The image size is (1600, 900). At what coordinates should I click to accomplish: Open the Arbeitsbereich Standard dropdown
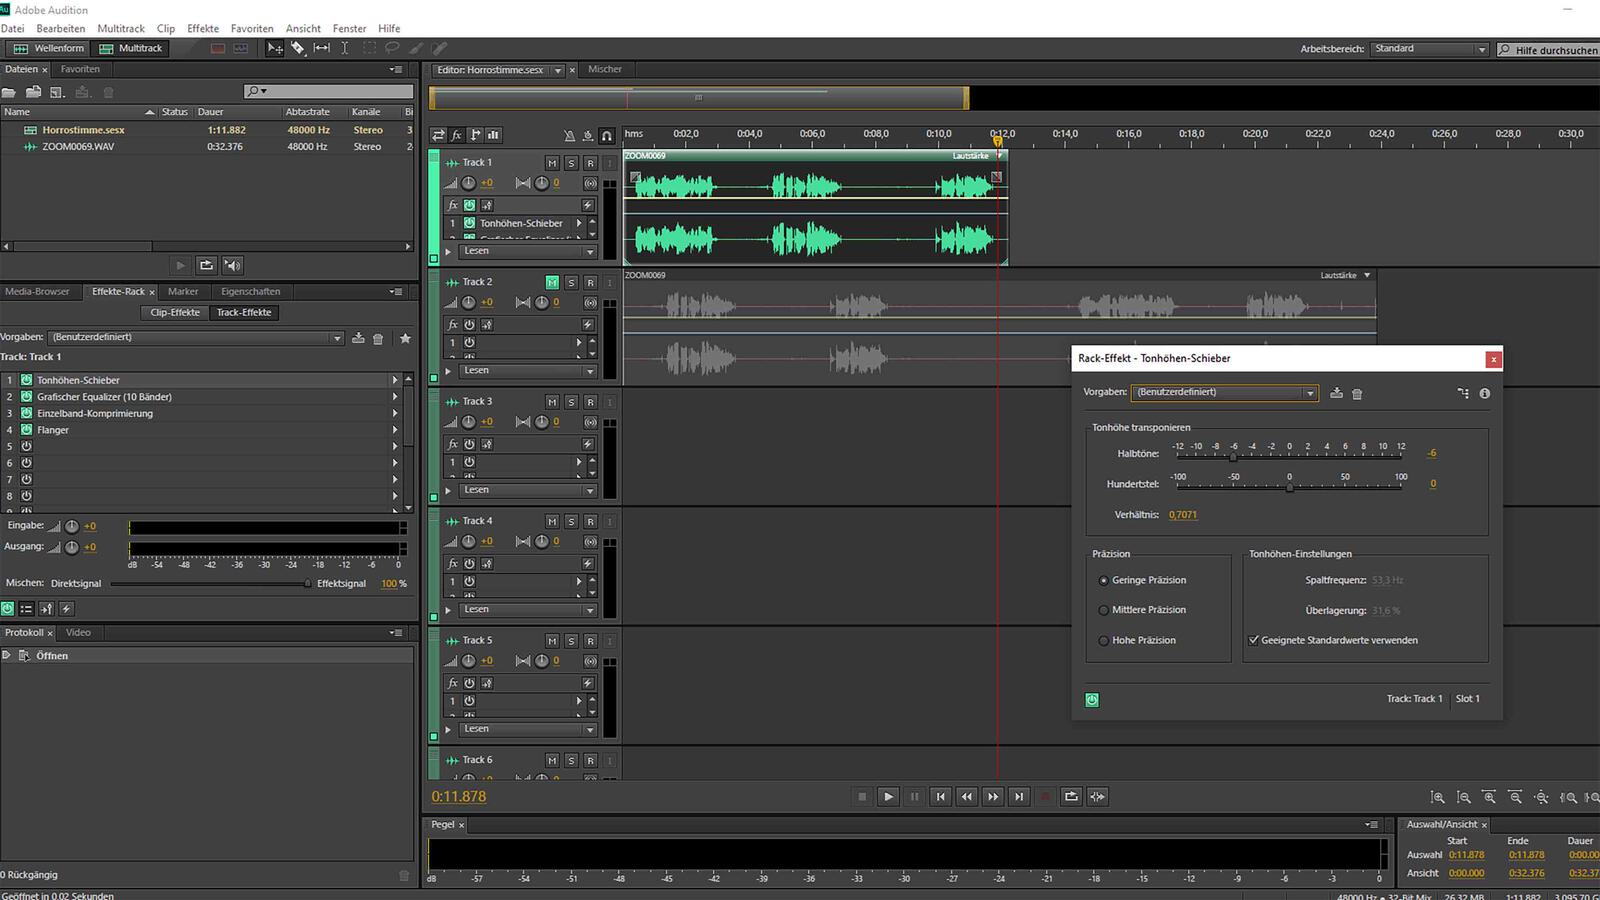point(1429,49)
